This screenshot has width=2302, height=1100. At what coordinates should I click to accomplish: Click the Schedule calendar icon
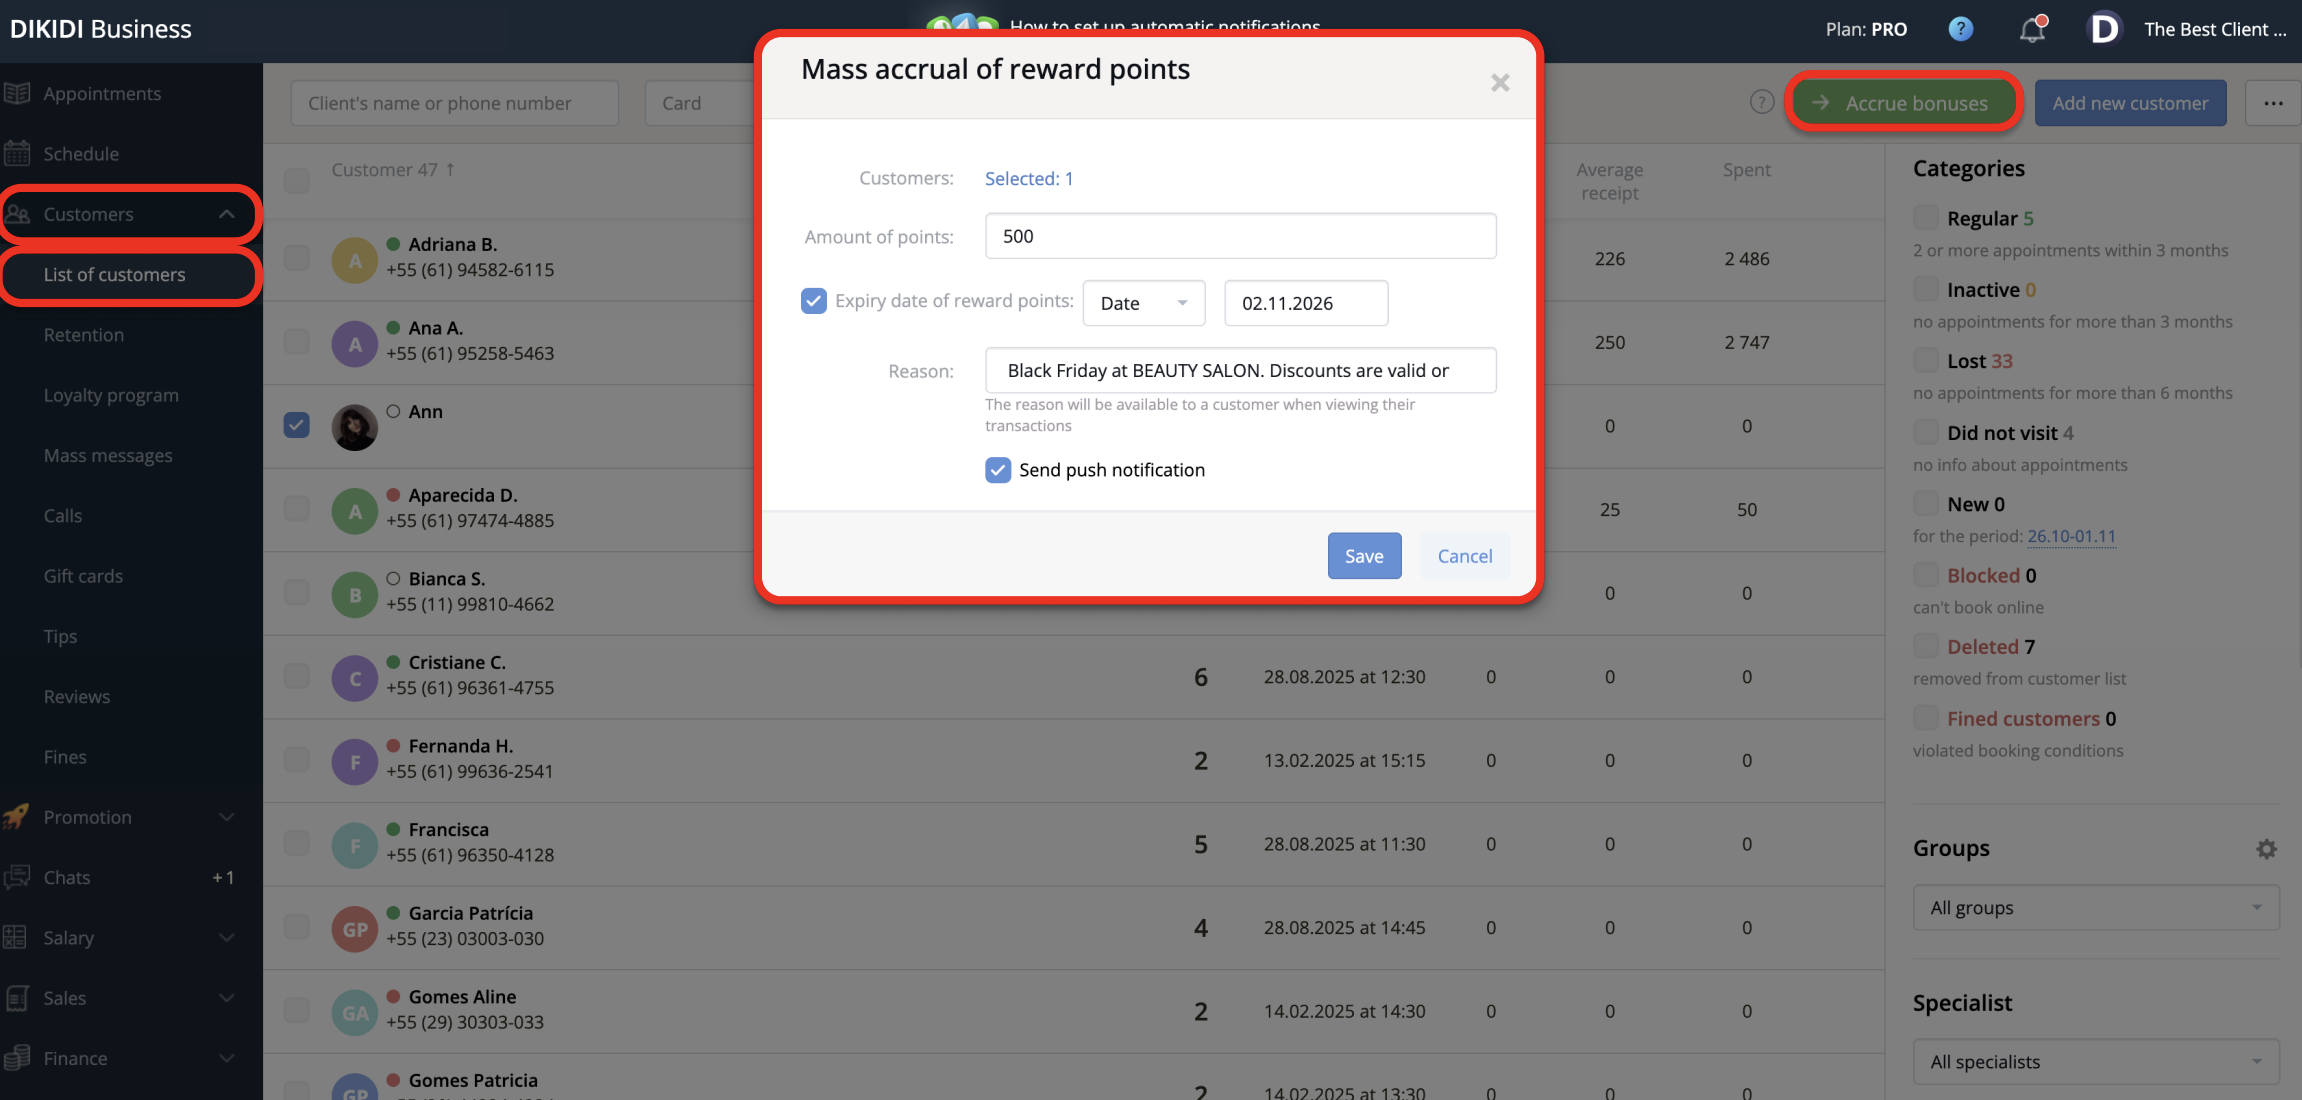coord(17,154)
